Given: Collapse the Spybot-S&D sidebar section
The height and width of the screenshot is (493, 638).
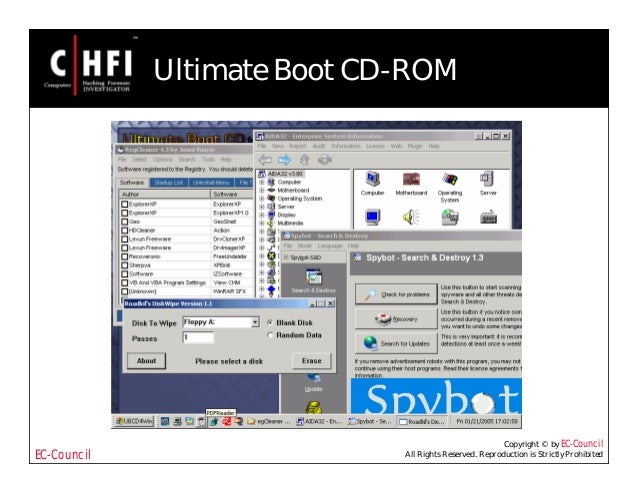Looking at the screenshot, I should pos(286,257).
